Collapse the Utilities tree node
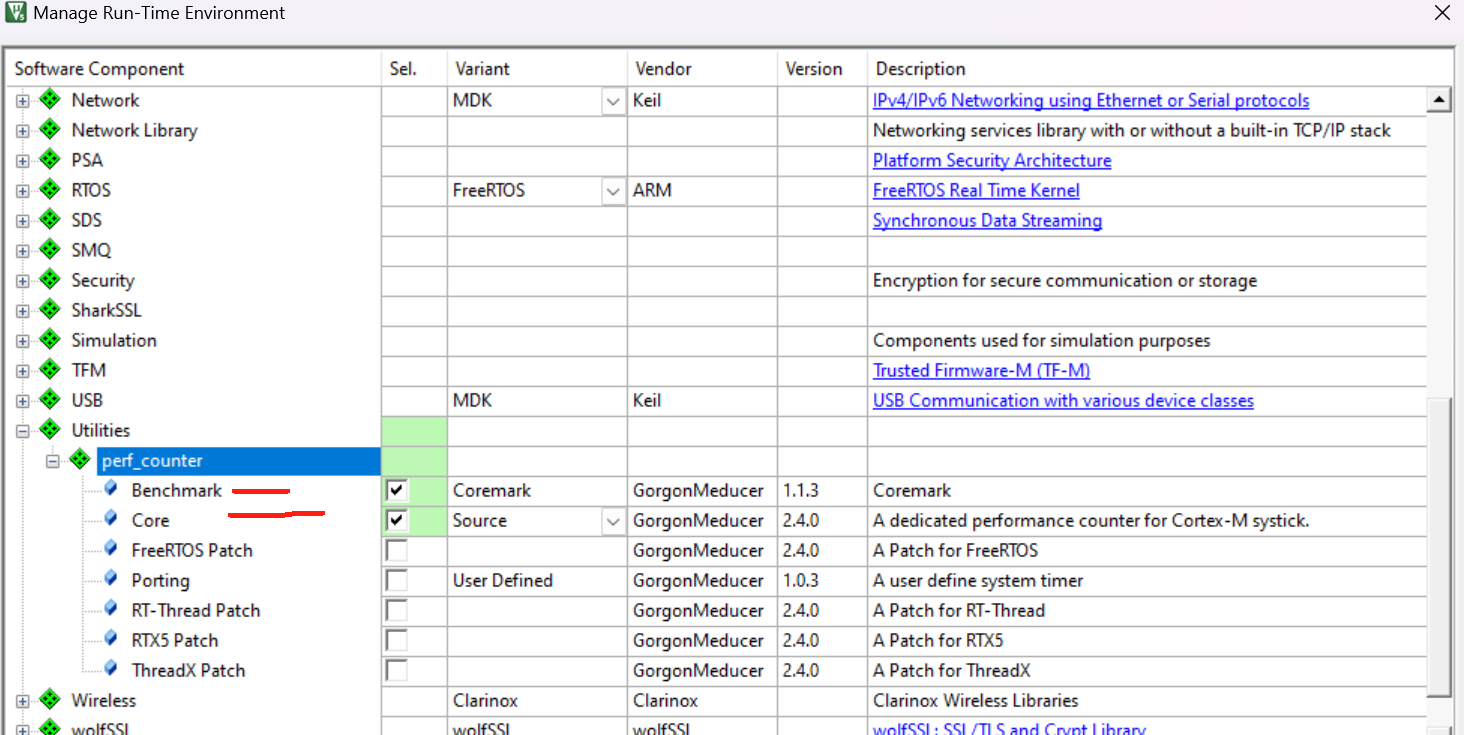Viewport: 1464px width, 735px height. tap(23, 431)
